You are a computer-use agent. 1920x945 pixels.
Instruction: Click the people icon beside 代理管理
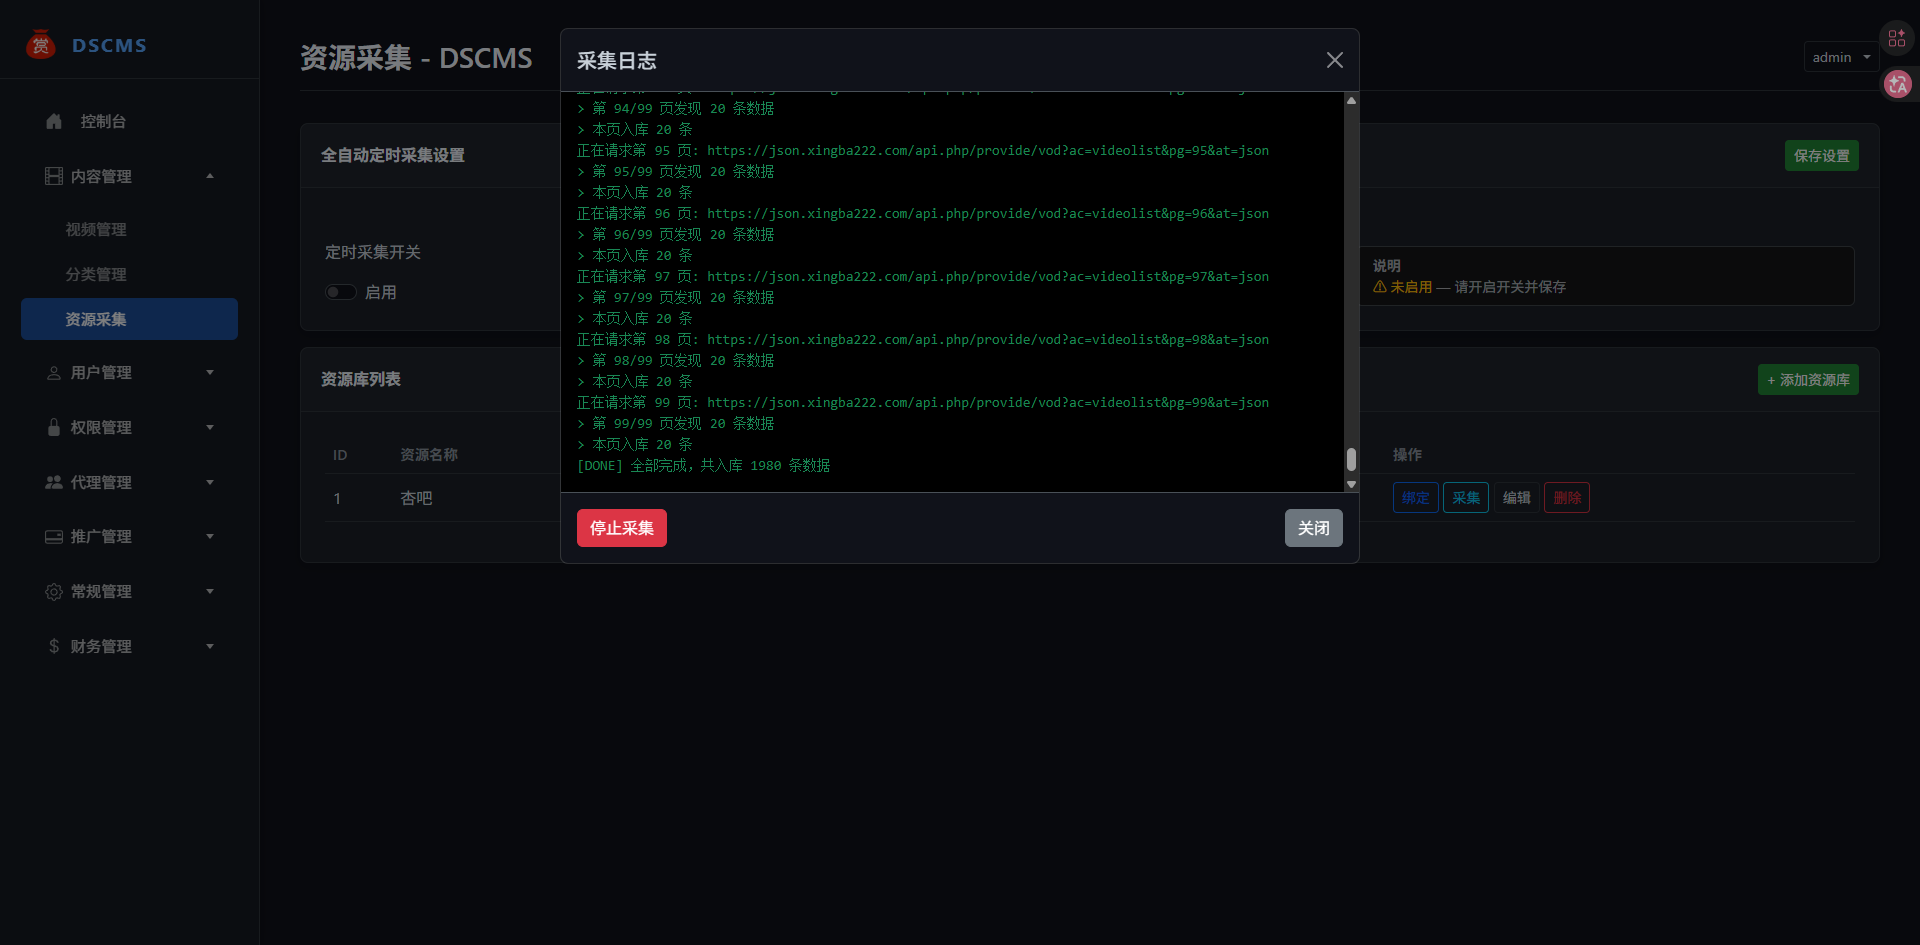click(54, 482)
